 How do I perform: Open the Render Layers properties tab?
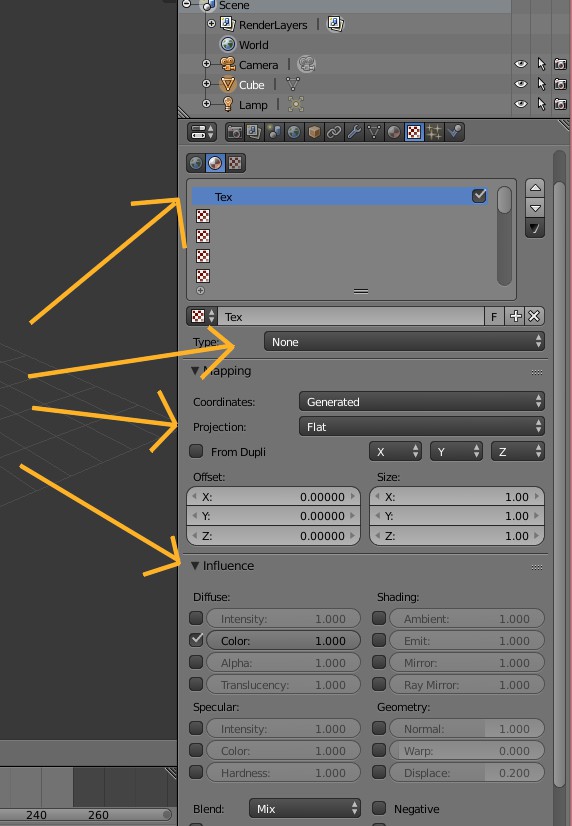pos(254,132)
